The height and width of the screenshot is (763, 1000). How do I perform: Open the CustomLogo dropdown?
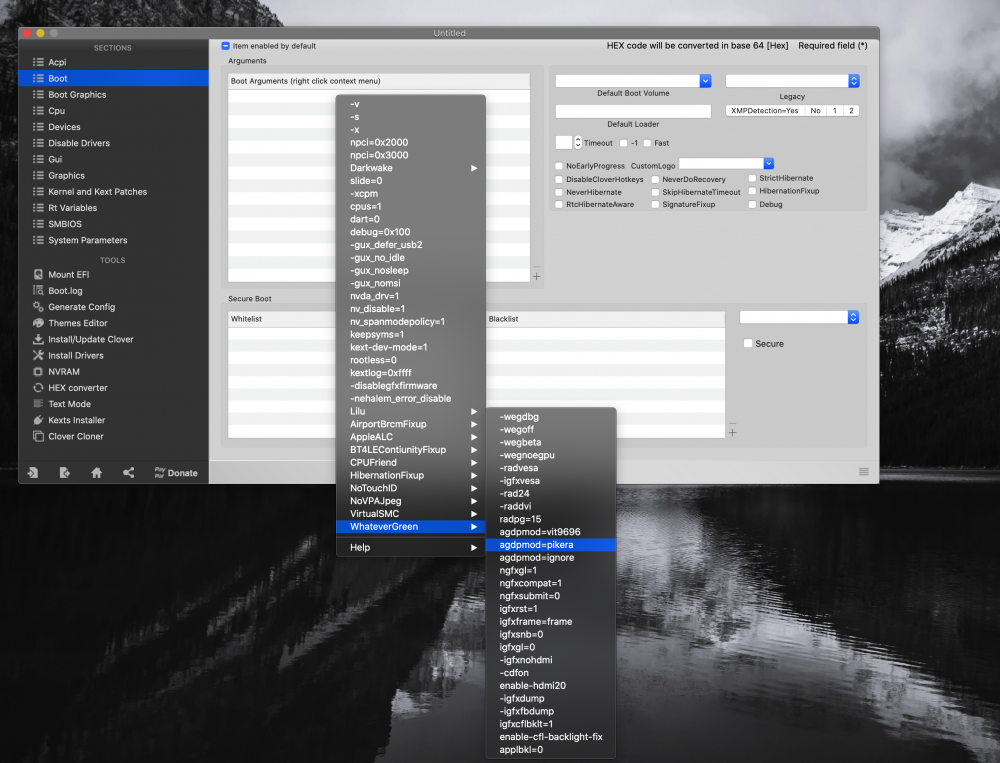pyautogui.click(x=768, y=163)
